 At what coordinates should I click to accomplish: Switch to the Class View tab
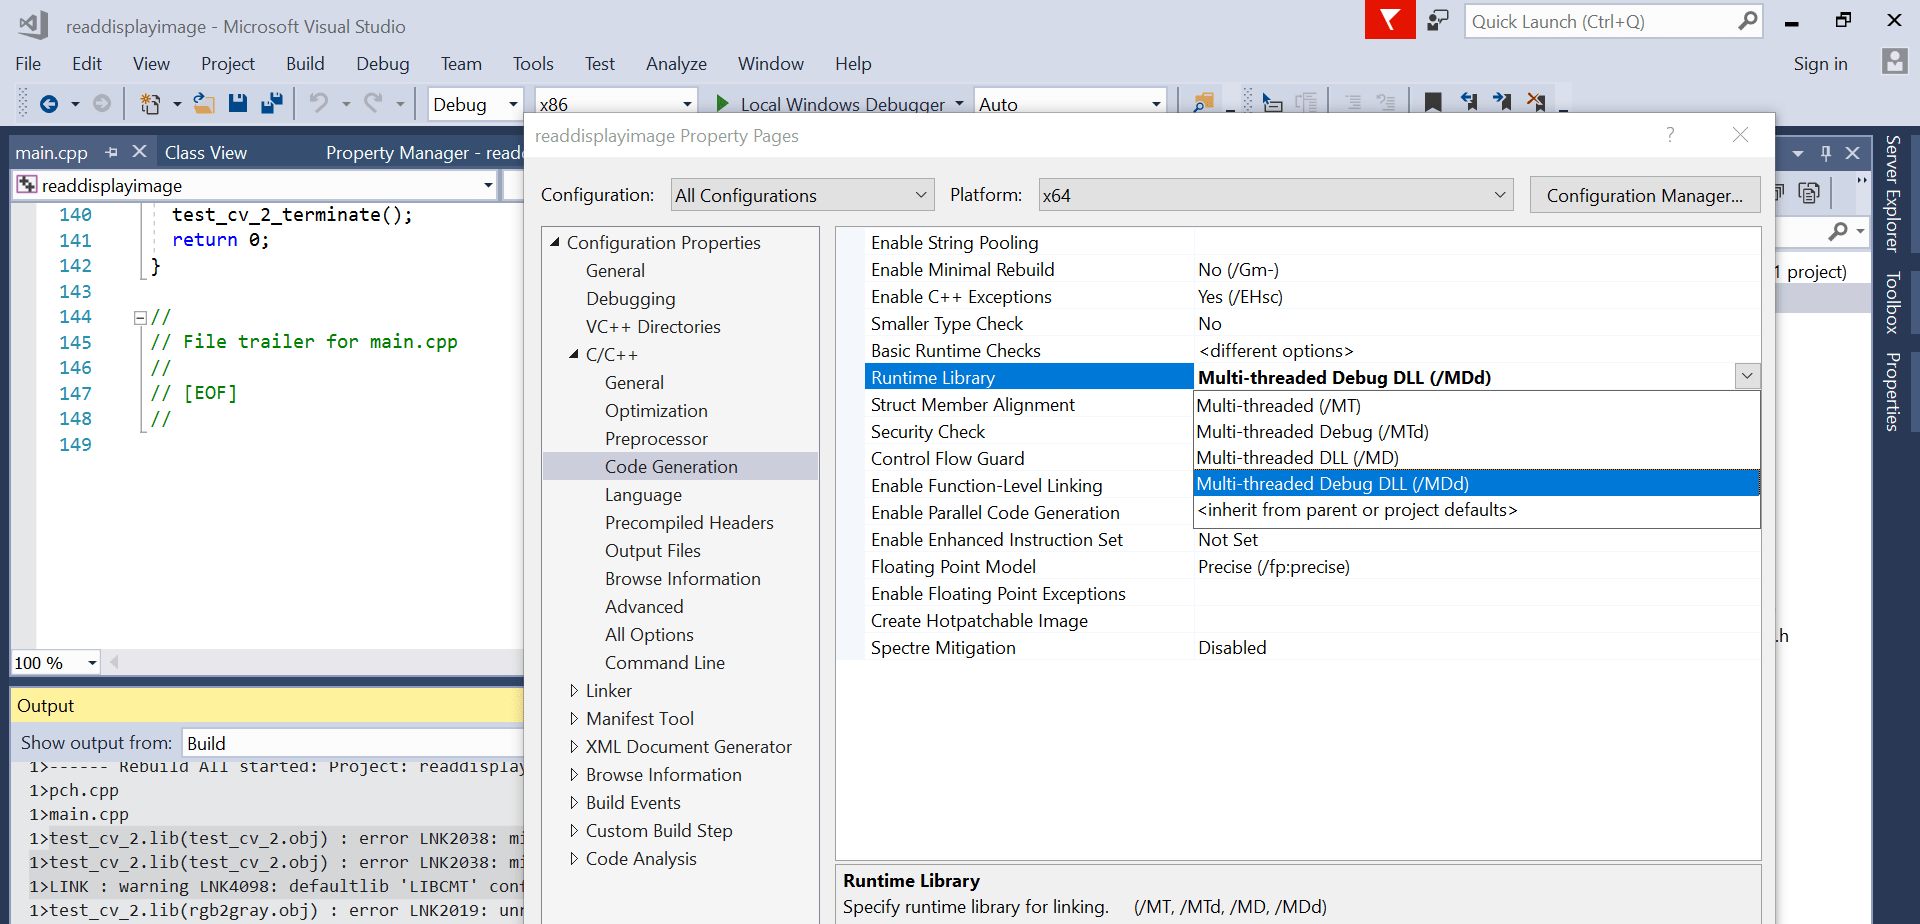click(206, 153)
